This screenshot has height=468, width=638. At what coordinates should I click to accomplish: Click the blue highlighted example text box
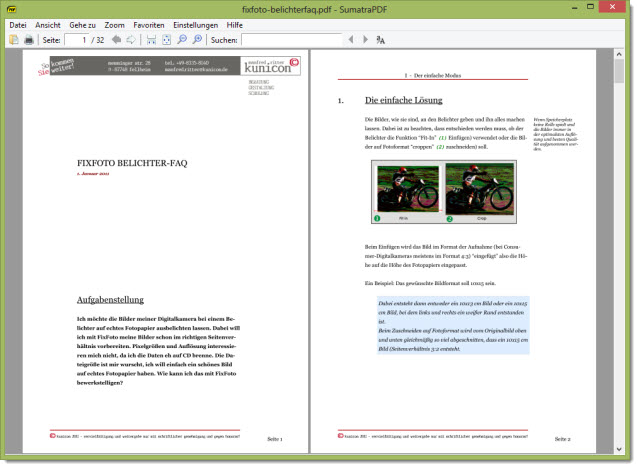pyautogui.click(x=453, y=326)
